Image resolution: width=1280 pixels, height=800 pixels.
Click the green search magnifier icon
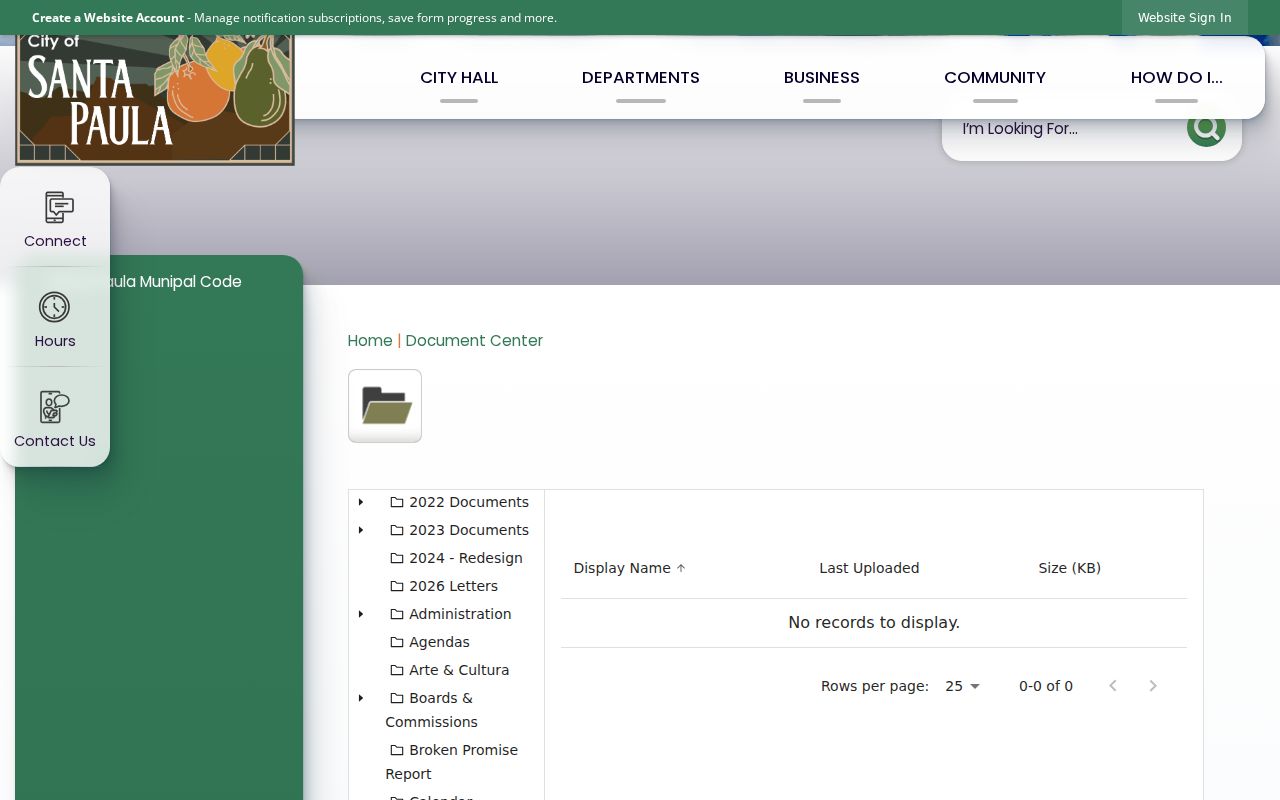click(1206, 128)
